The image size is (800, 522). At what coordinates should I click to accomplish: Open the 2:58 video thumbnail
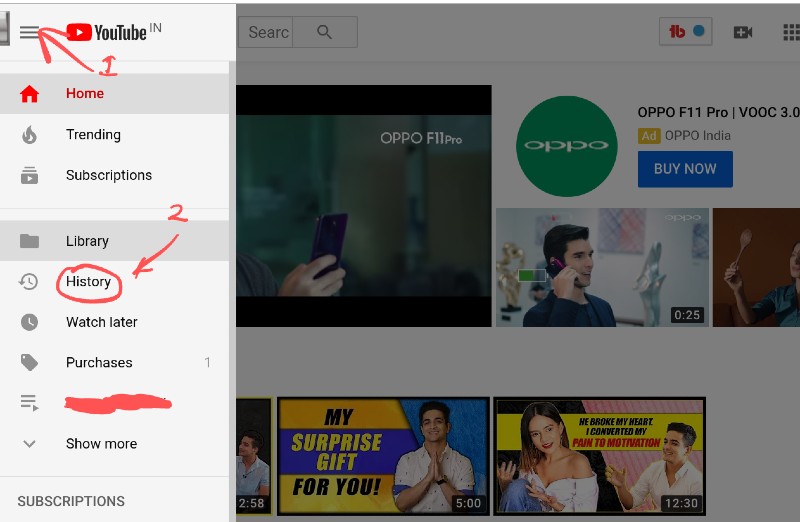click(254, 456)
